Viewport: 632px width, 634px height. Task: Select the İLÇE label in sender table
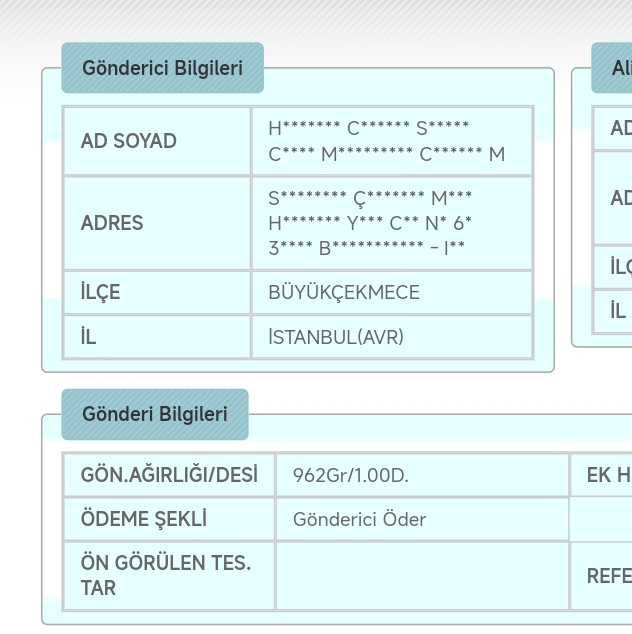point(100,292)
